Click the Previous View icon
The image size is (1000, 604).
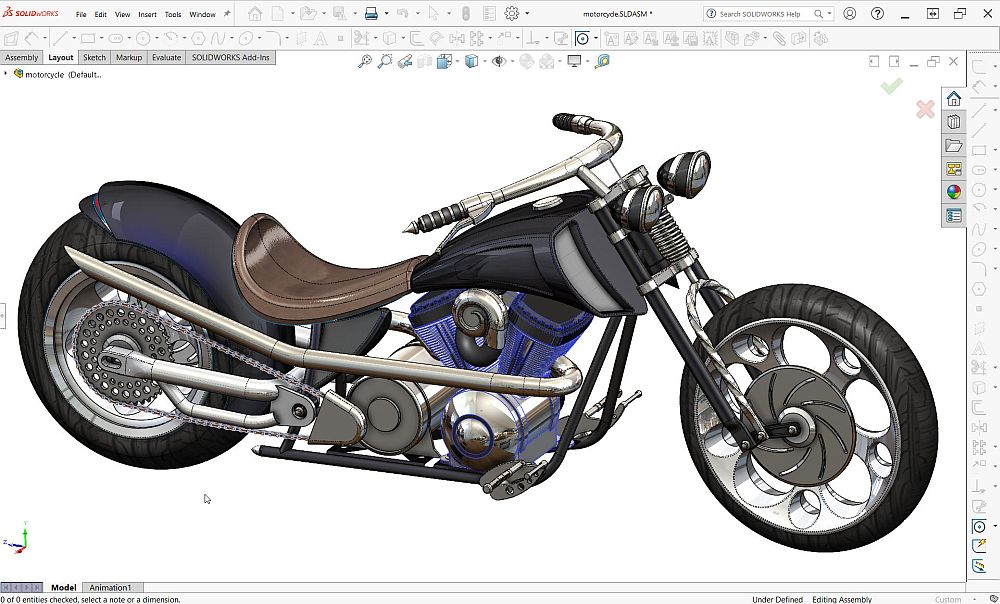(x=407, y=60)
